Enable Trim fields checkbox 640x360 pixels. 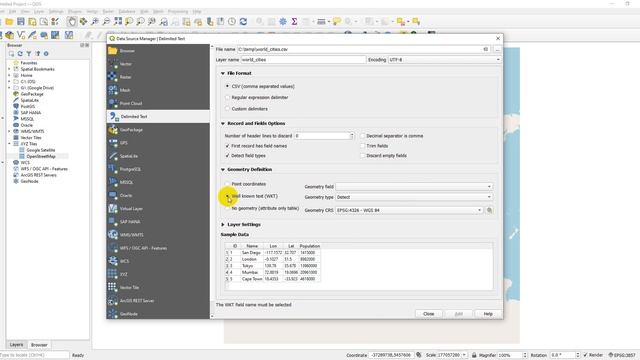362,146
